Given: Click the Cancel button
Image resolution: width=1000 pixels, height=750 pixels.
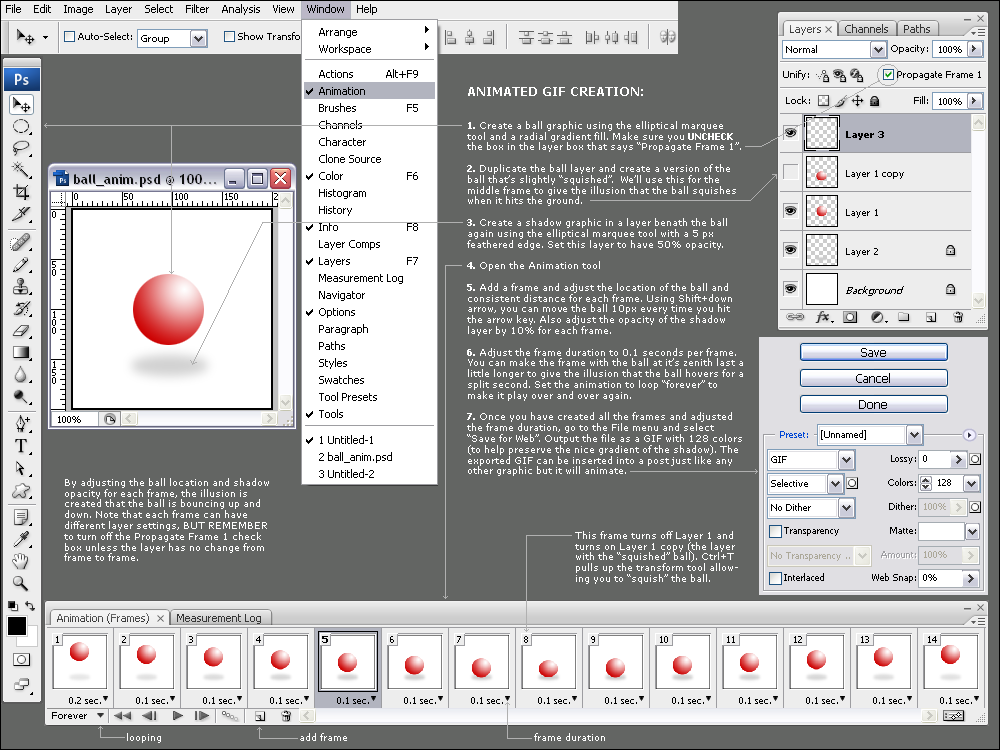Looking at the screenshot, I should tap(873, 379).
